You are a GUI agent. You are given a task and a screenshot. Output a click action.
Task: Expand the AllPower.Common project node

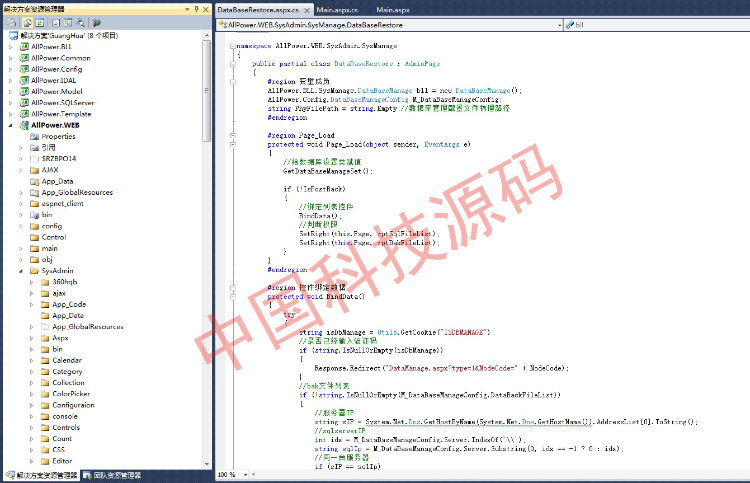(x=10, y=58)
